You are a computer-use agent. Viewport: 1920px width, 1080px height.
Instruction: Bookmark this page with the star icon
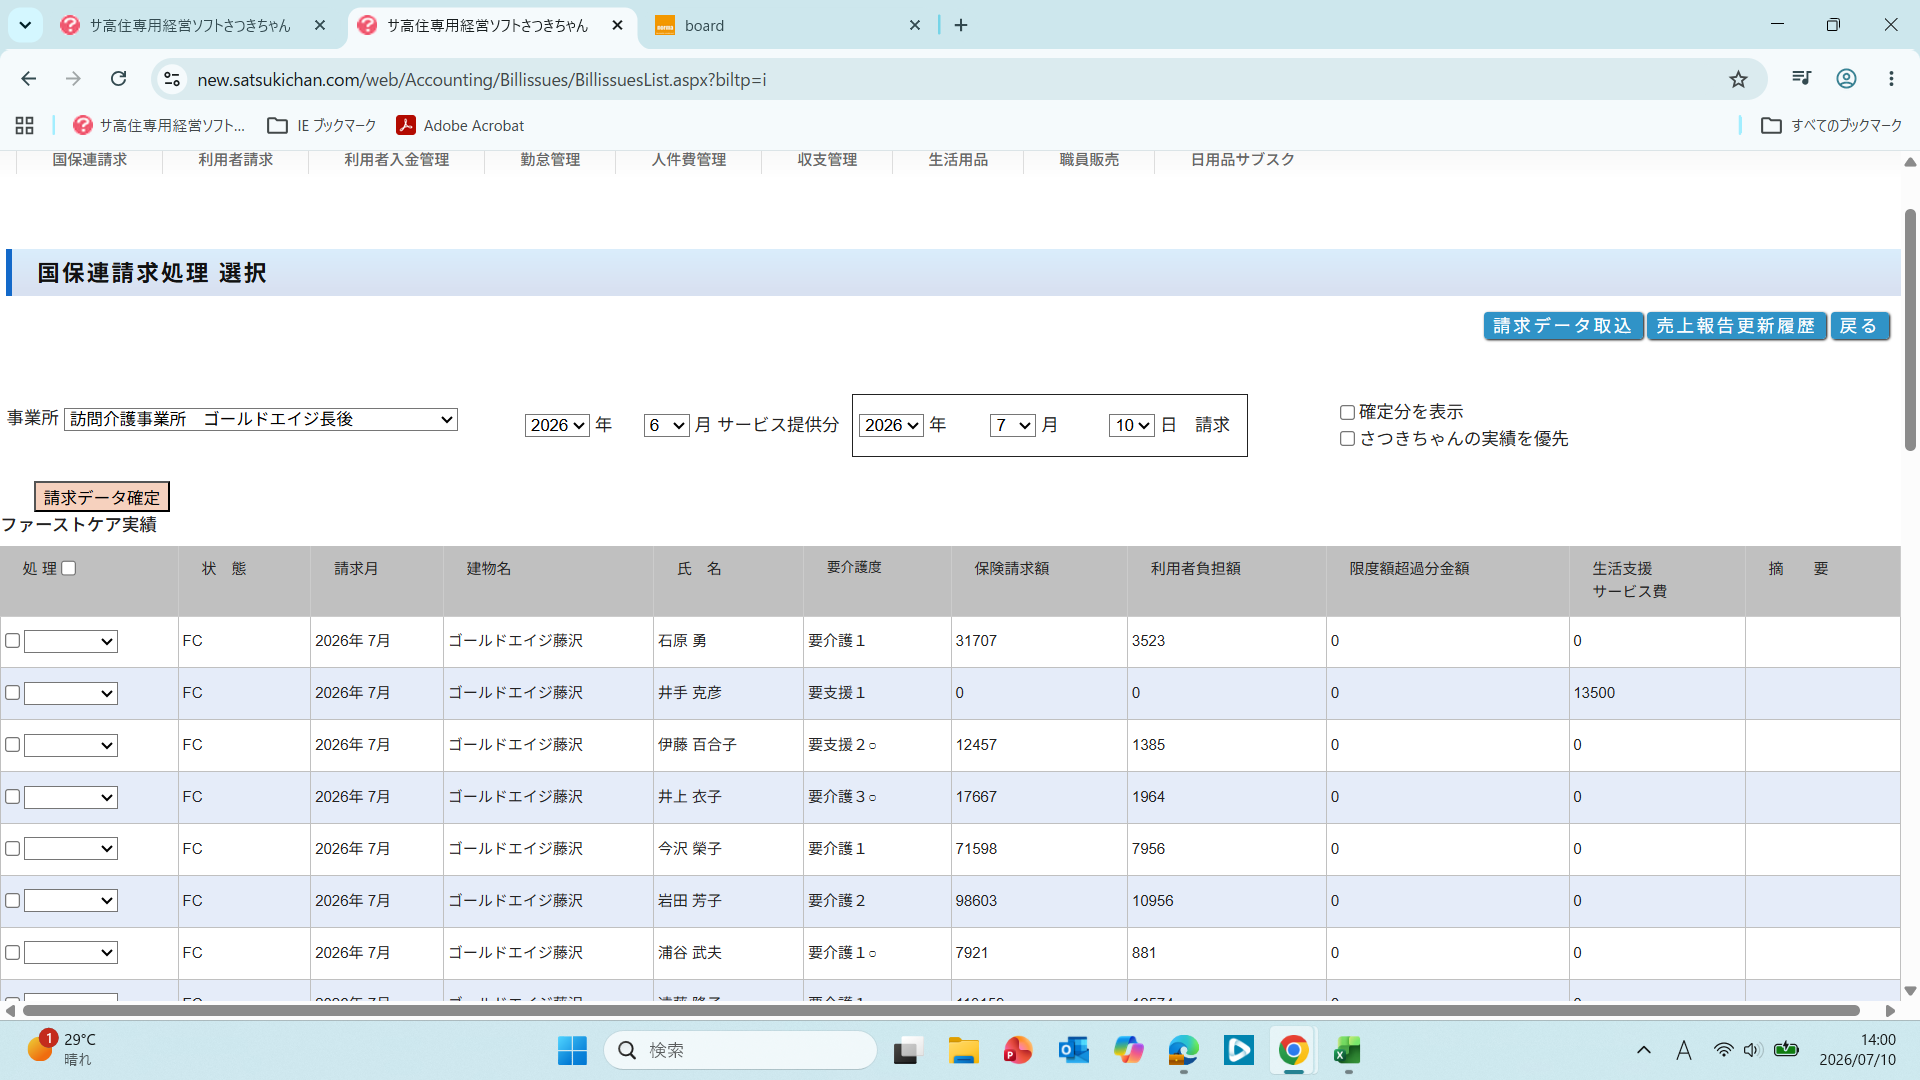[1739, 79]
